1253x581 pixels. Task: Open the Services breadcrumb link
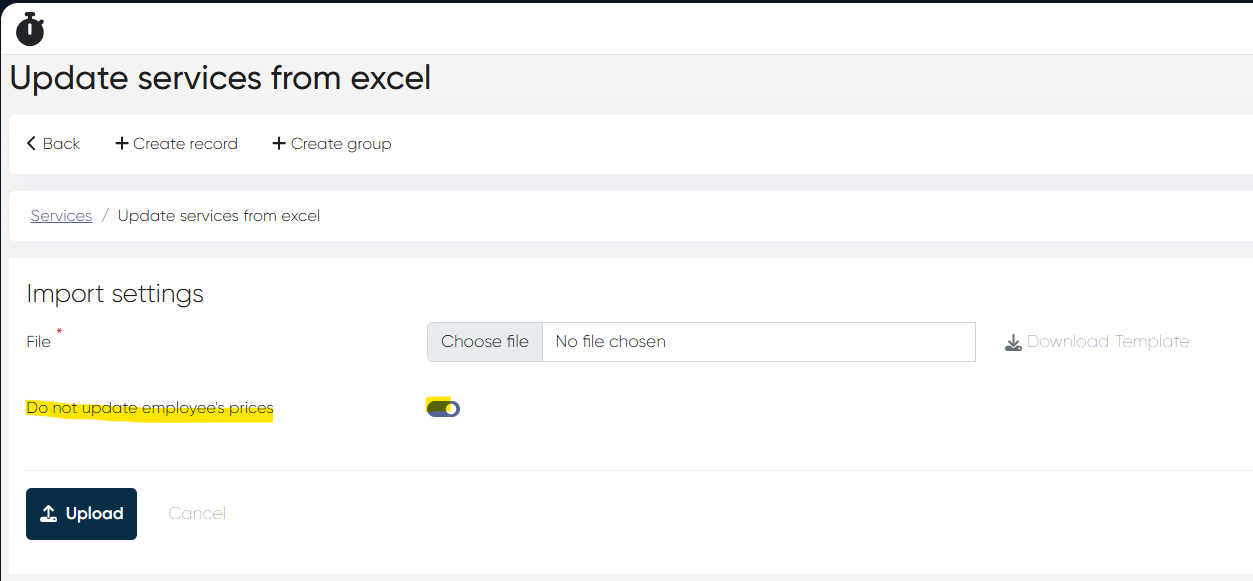(x=61, y=216)
